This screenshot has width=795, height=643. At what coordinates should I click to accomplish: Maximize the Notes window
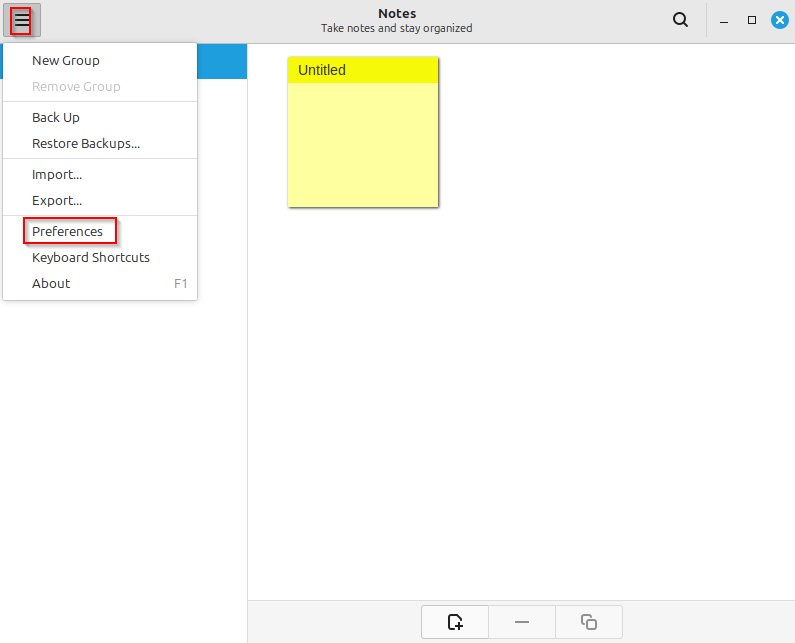pyautogui.click(x=752, y=20)
